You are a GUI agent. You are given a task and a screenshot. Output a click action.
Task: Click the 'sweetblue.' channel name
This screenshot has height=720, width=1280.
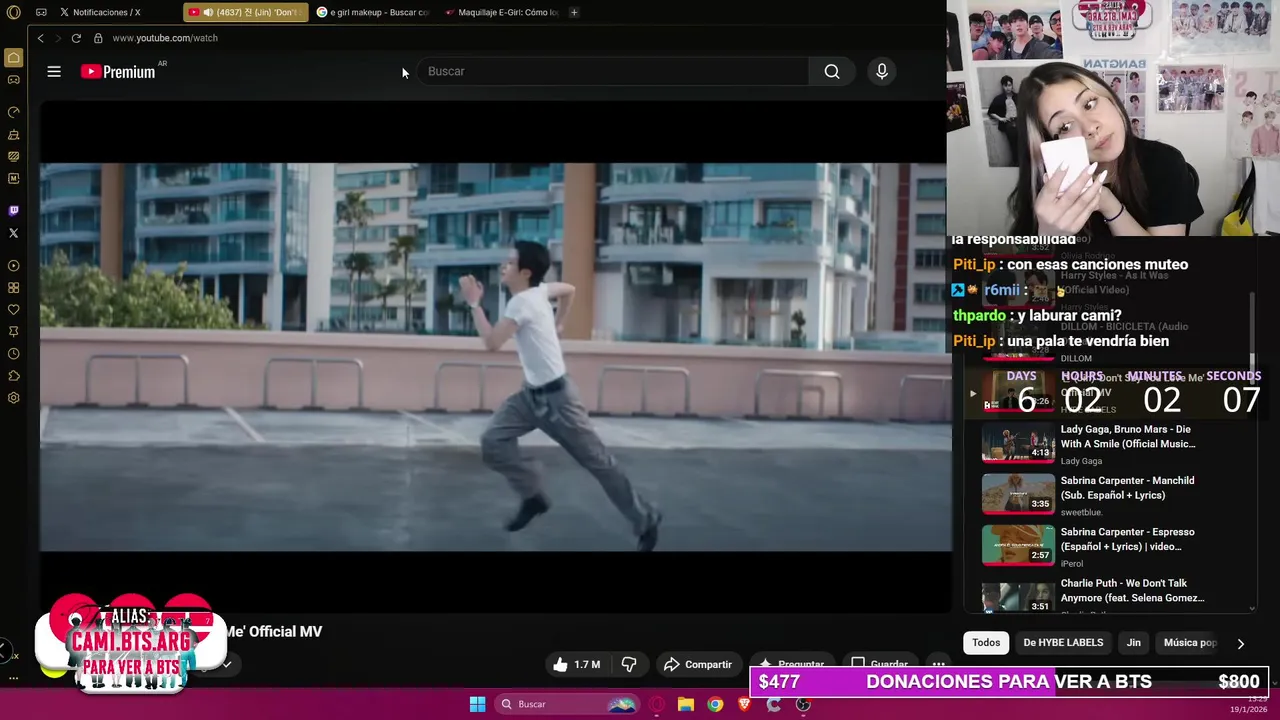[x=1081, y=512]
